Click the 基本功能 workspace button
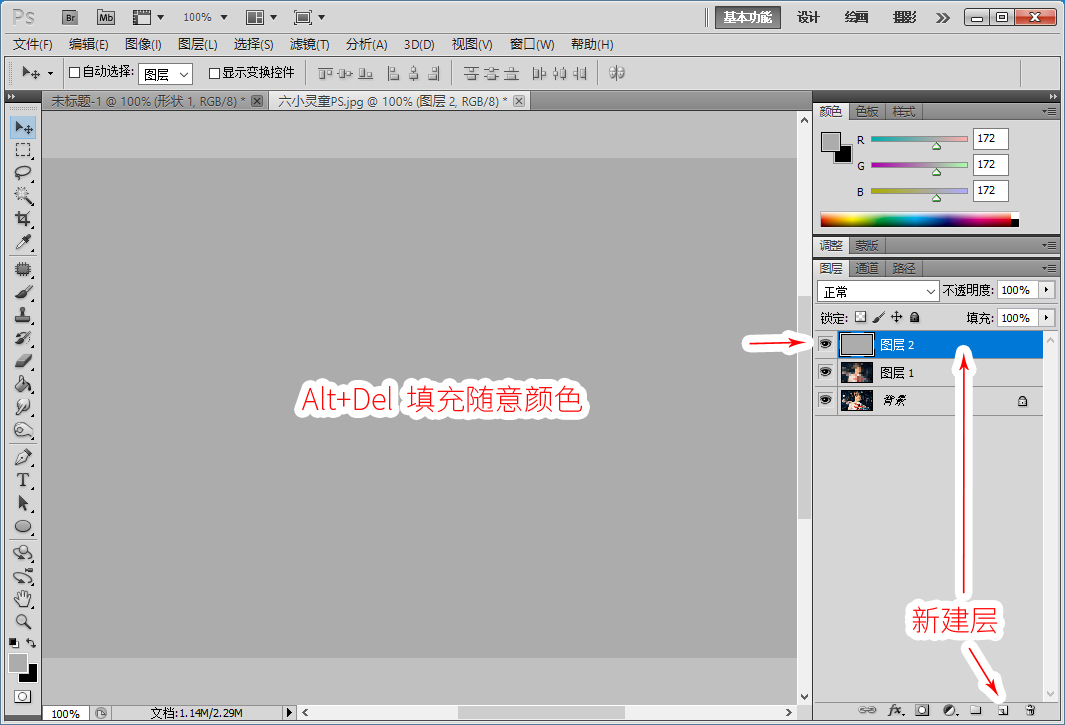Image resolution: width=1065 pixels, height=725 pixels. [748, 17]
